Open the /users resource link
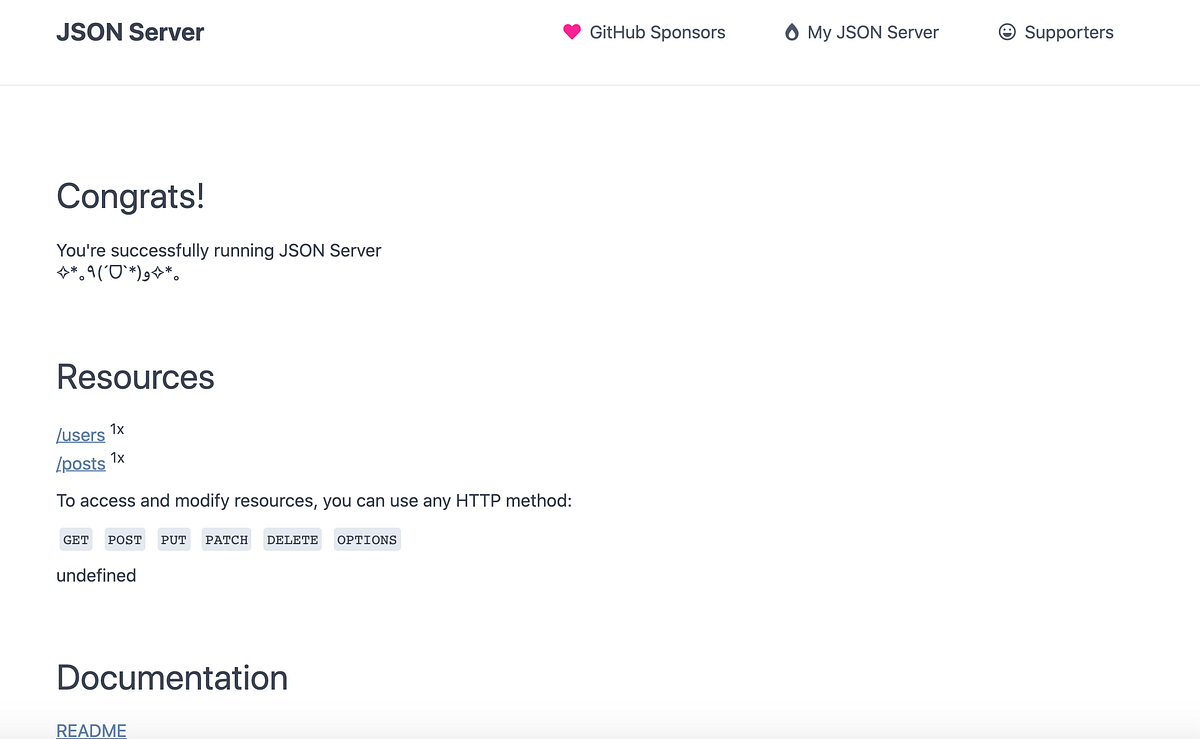The height and width of the screenshot is (739, 1200). click(x=80, y=435)
